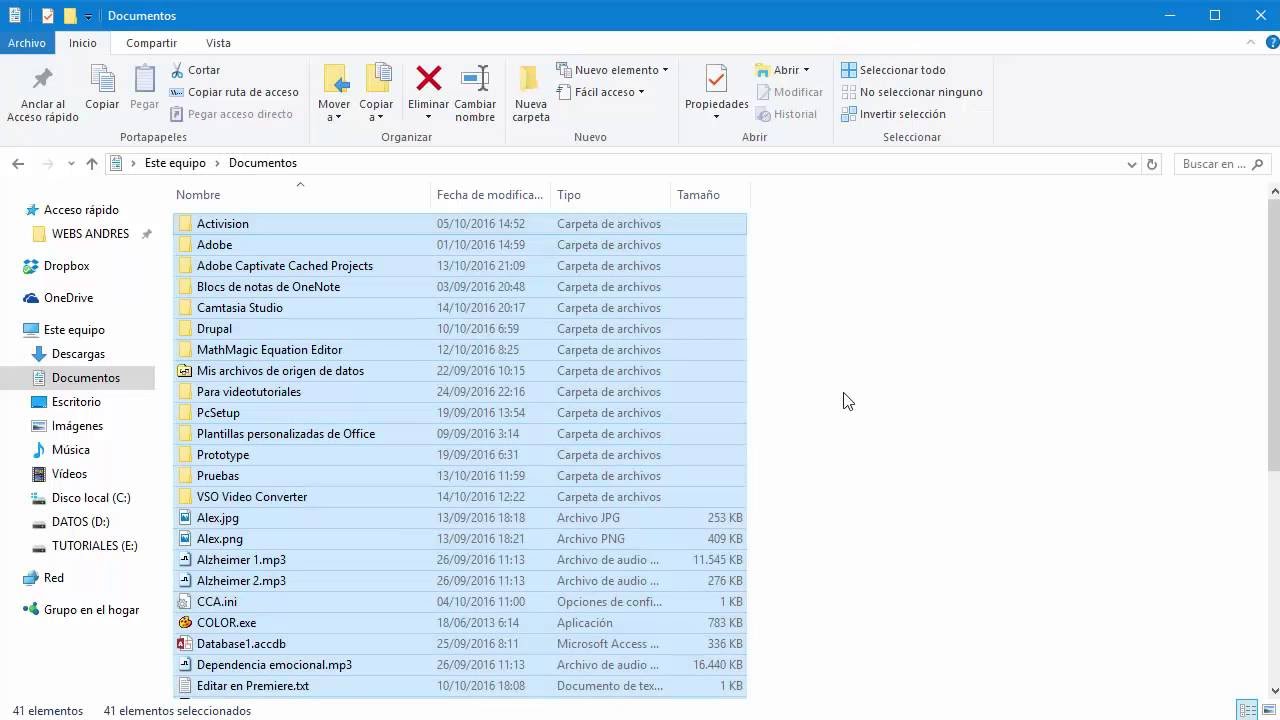Open TUTORIALES (E:) drive

94,546
